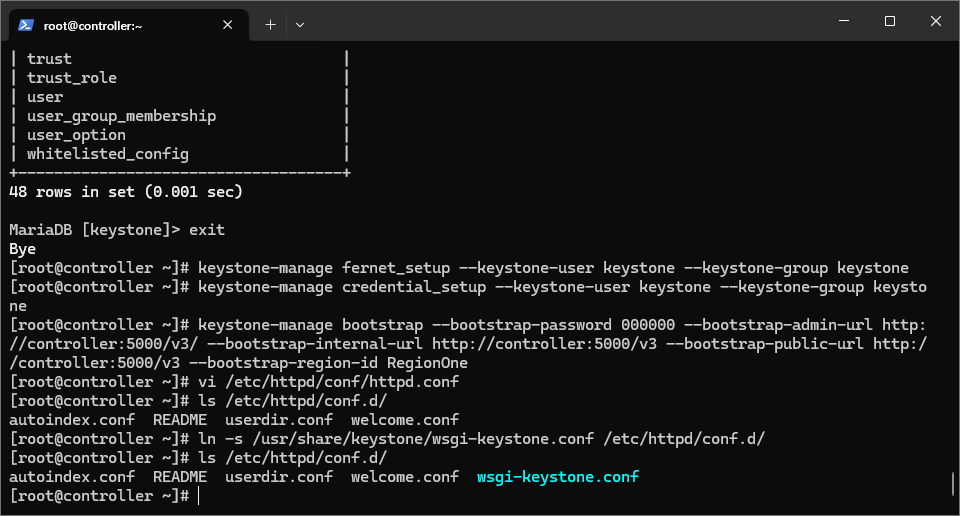The height and width of the screenshot is (516, 960).
Task: Click the user_group_membership table row
Action: (x=121, y=116)
